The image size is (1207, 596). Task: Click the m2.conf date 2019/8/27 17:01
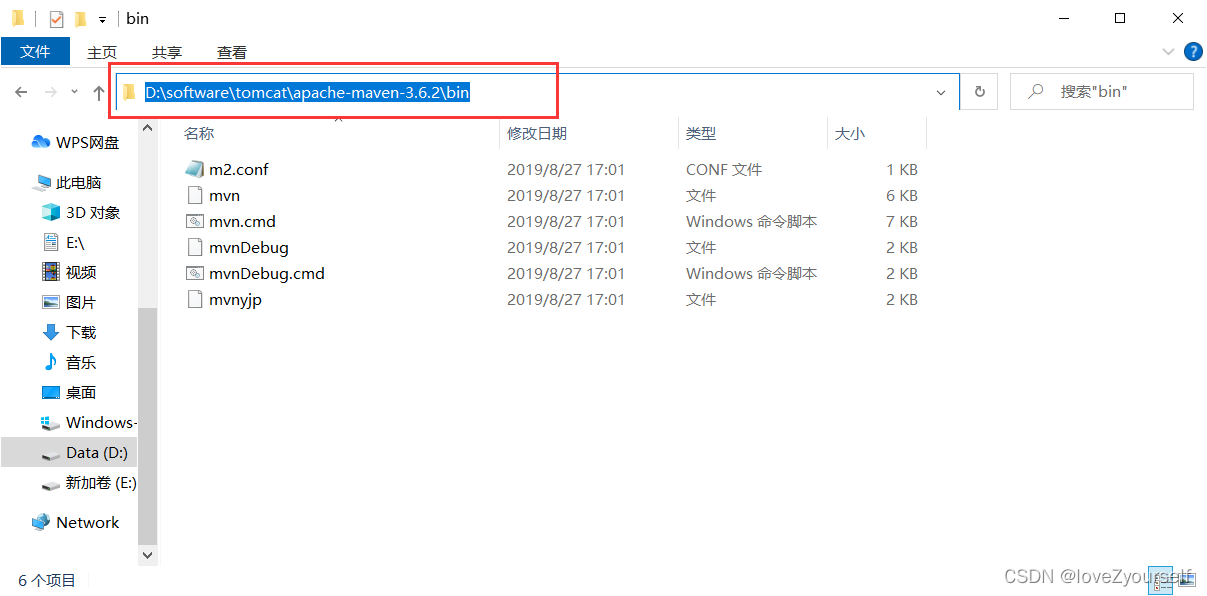coord(566,169)
